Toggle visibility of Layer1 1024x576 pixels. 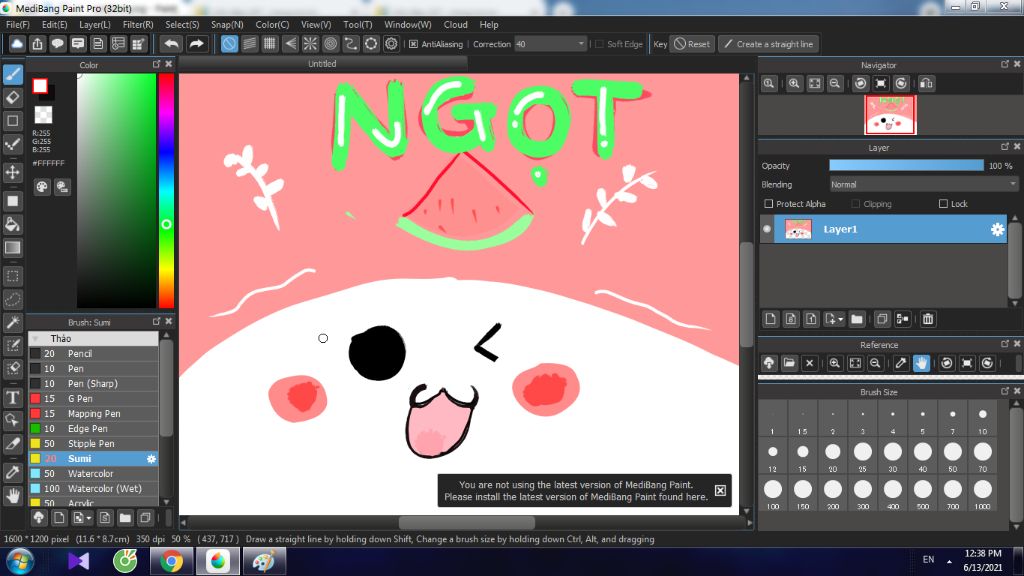tap(767, 229)
